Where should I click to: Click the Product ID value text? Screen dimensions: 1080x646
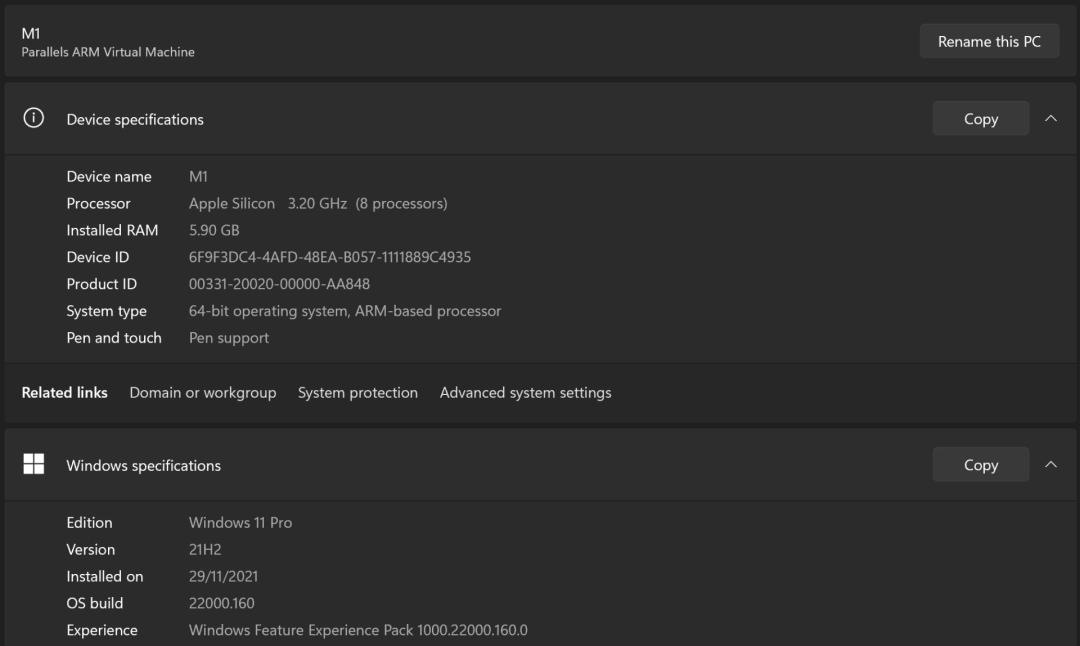point(279,284)
